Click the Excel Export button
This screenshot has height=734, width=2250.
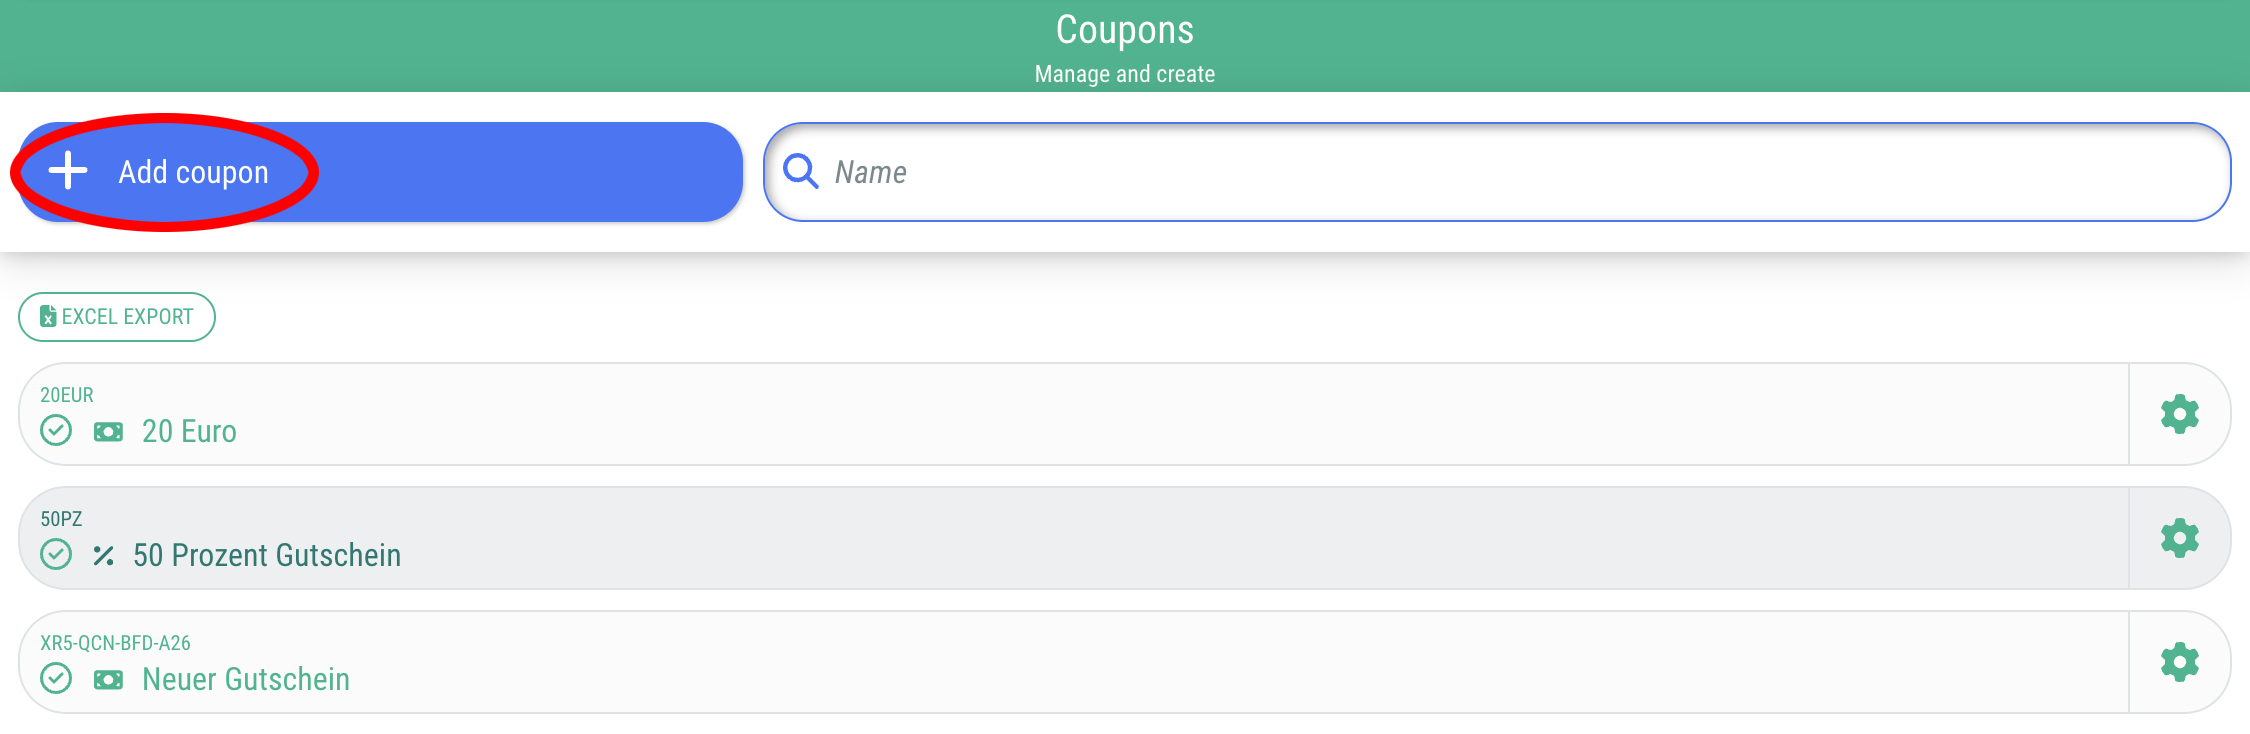coord(117,317)
